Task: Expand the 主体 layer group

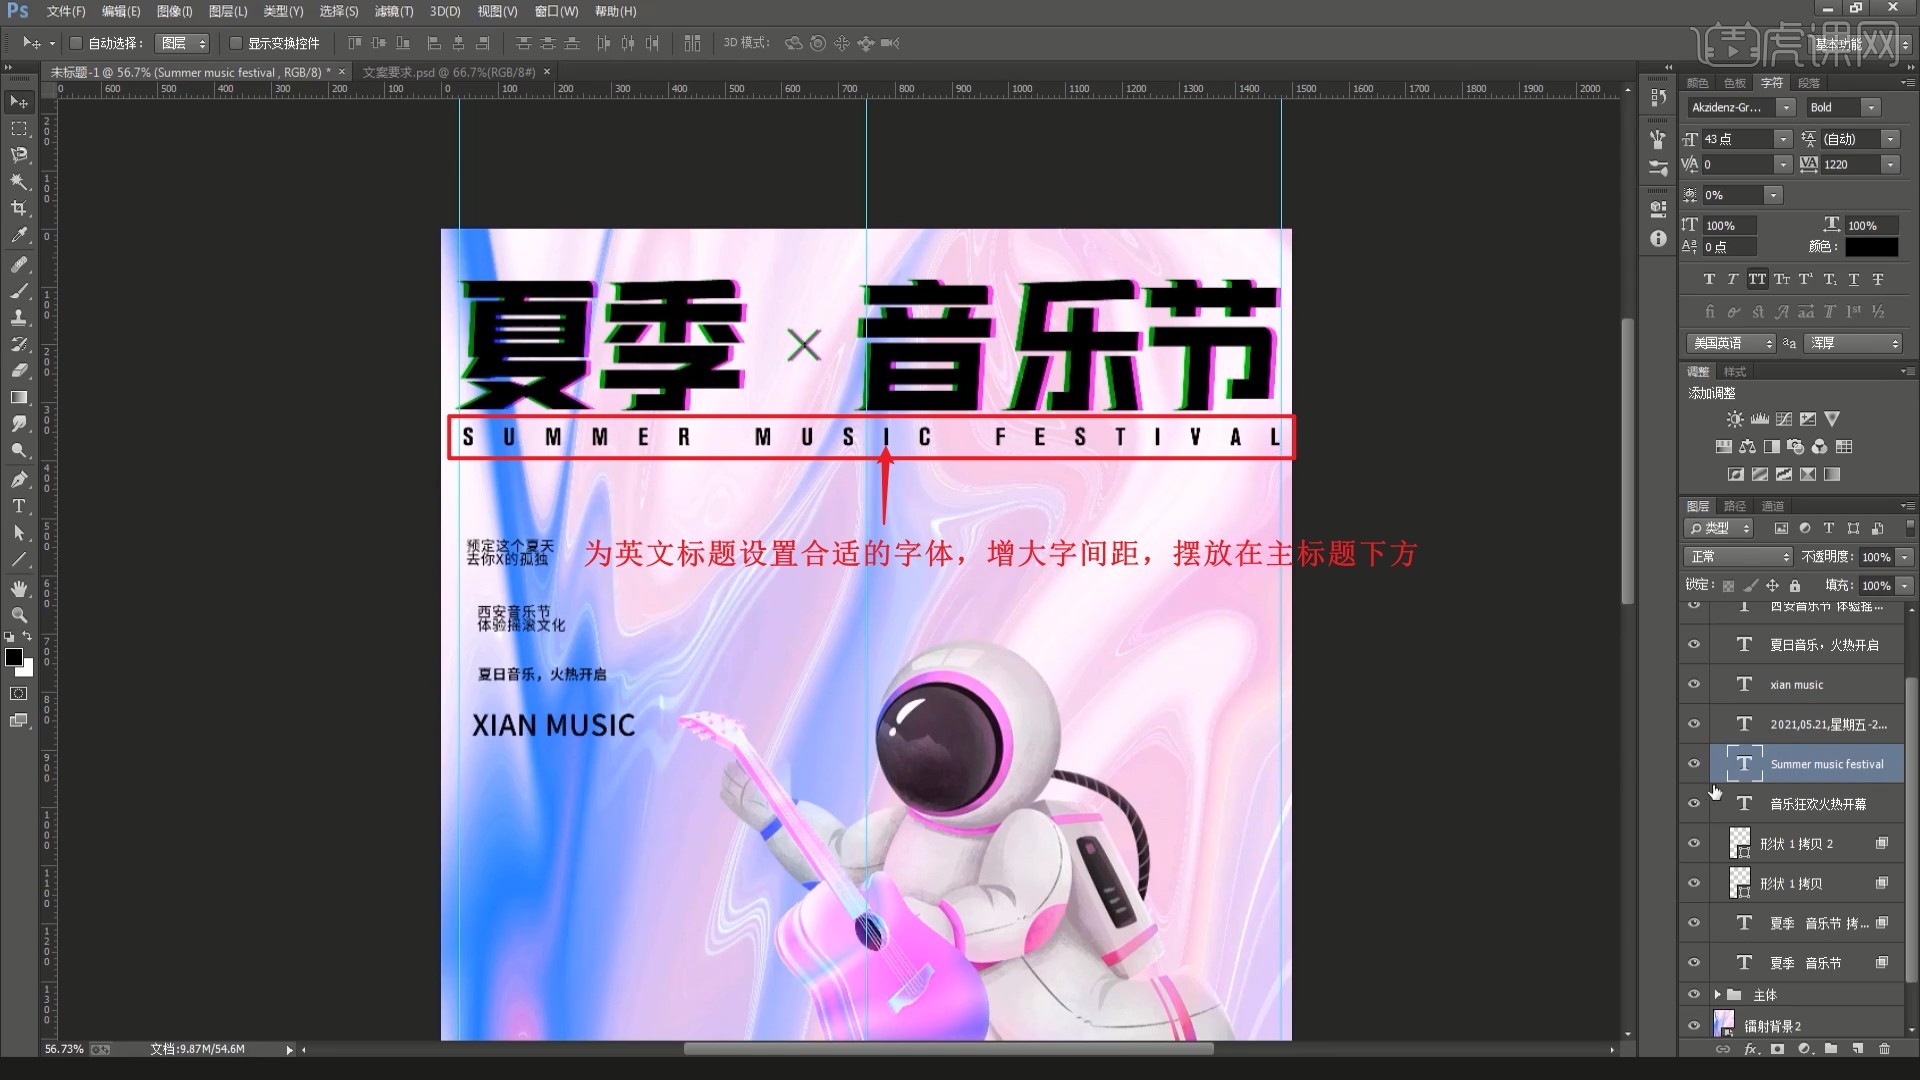Action: (x=1717, y=994)
